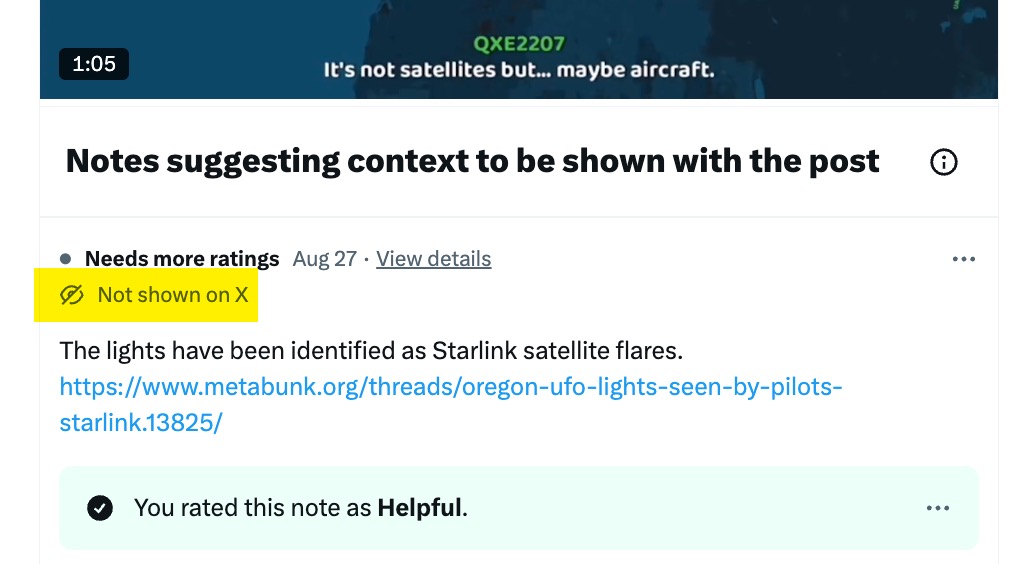This screenshot has width=1018, height=564.
Task: Click the You rated this note text
Action: coord(253,508)
